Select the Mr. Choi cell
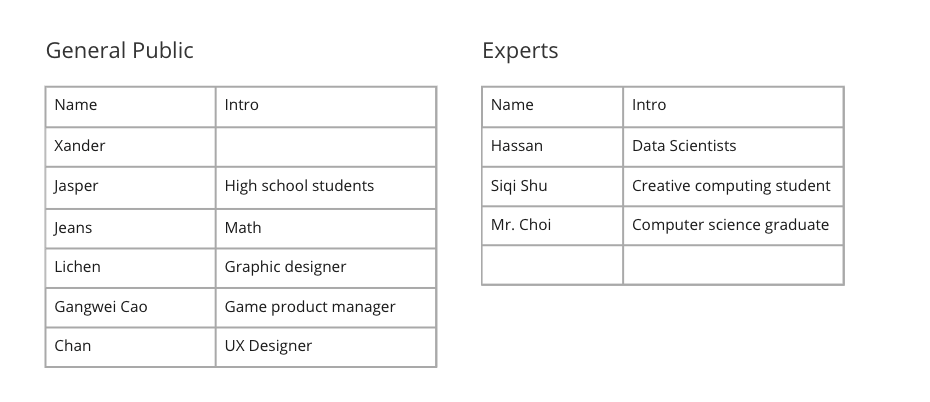The height and width of the screenshot is (402, 930). tap(552, 225)
